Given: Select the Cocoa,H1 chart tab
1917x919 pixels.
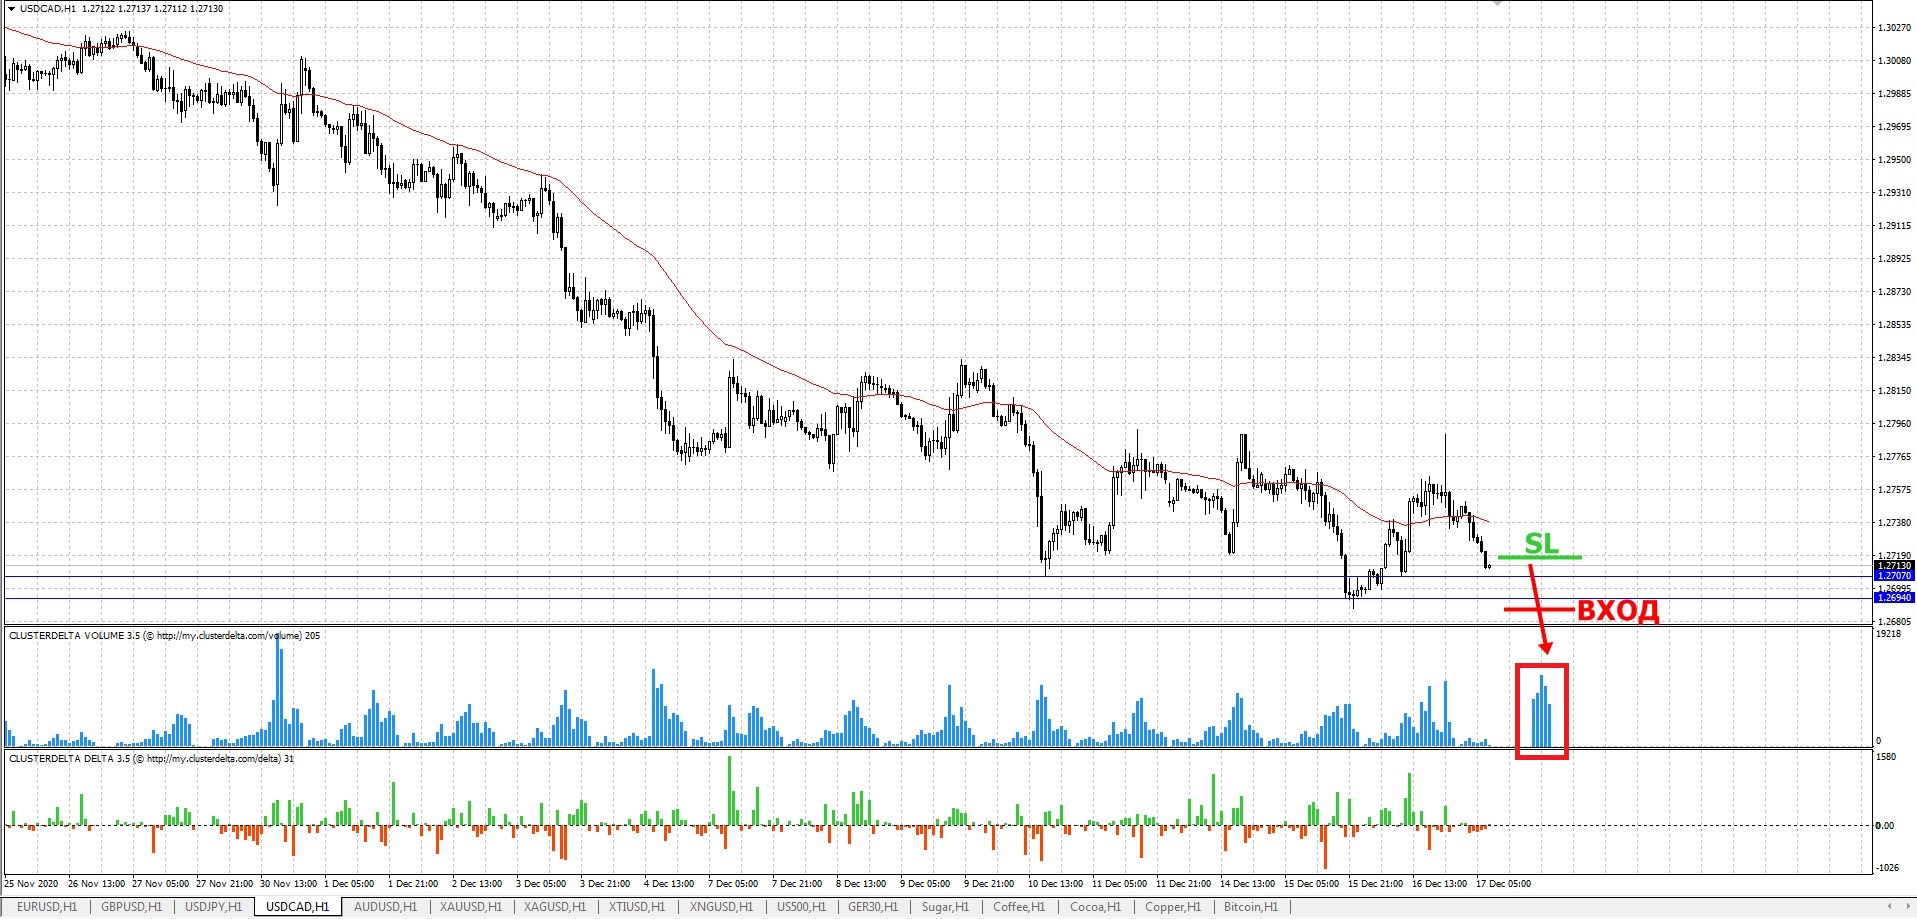Looking at the screenshot, I should (x=1095, y=907).
